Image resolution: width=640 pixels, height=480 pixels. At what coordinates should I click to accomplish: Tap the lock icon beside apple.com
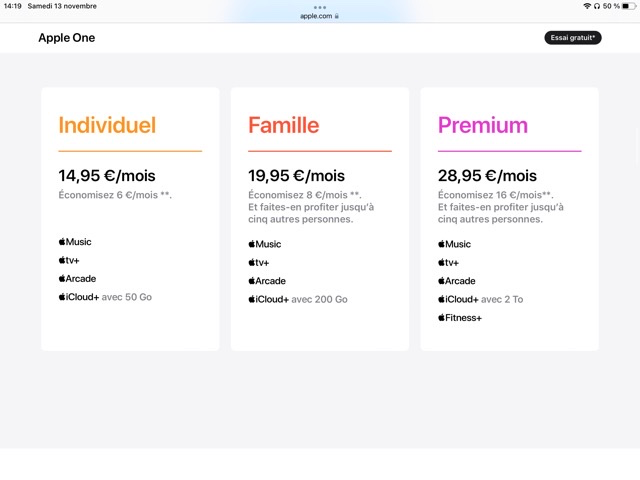click(x=337, y=16)
